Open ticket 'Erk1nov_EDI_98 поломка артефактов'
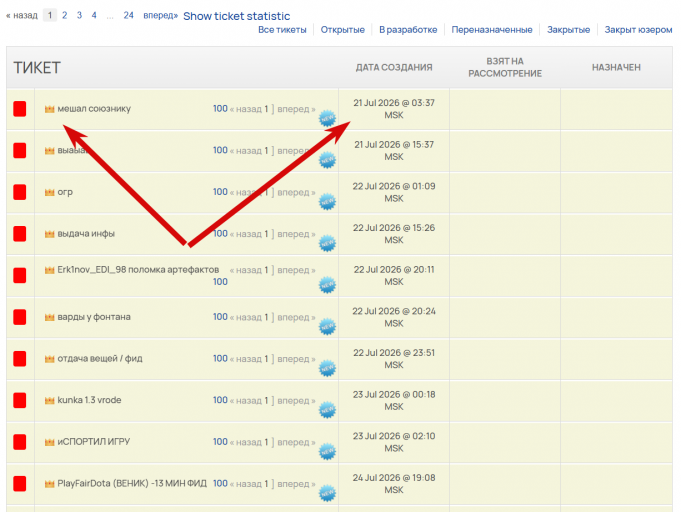681x512 pixels. 138,270
